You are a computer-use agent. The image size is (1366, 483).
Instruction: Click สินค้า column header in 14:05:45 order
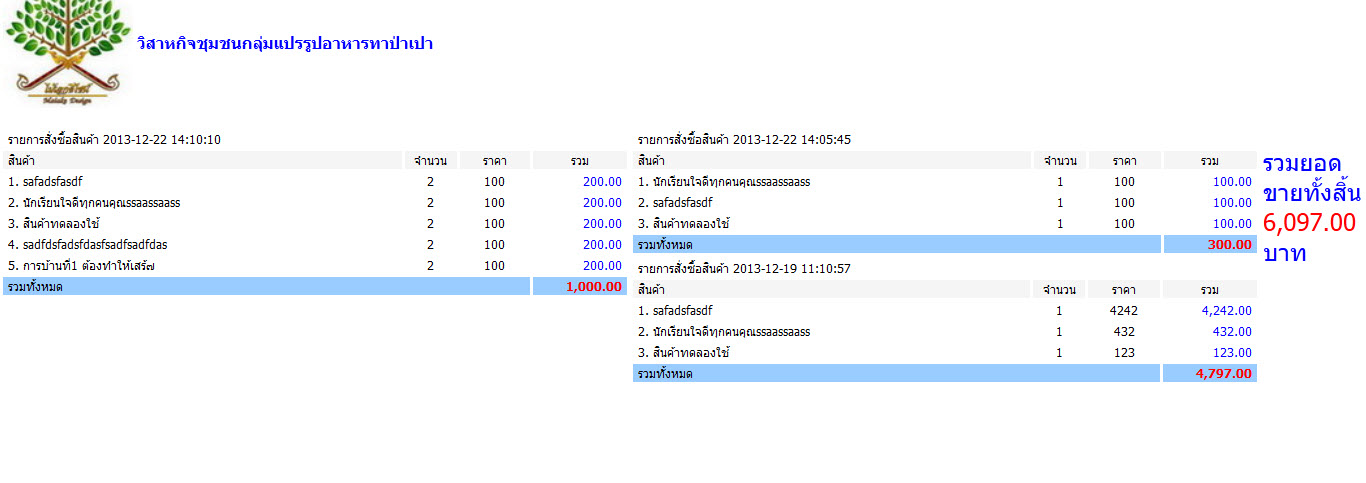tap(832, 161)
